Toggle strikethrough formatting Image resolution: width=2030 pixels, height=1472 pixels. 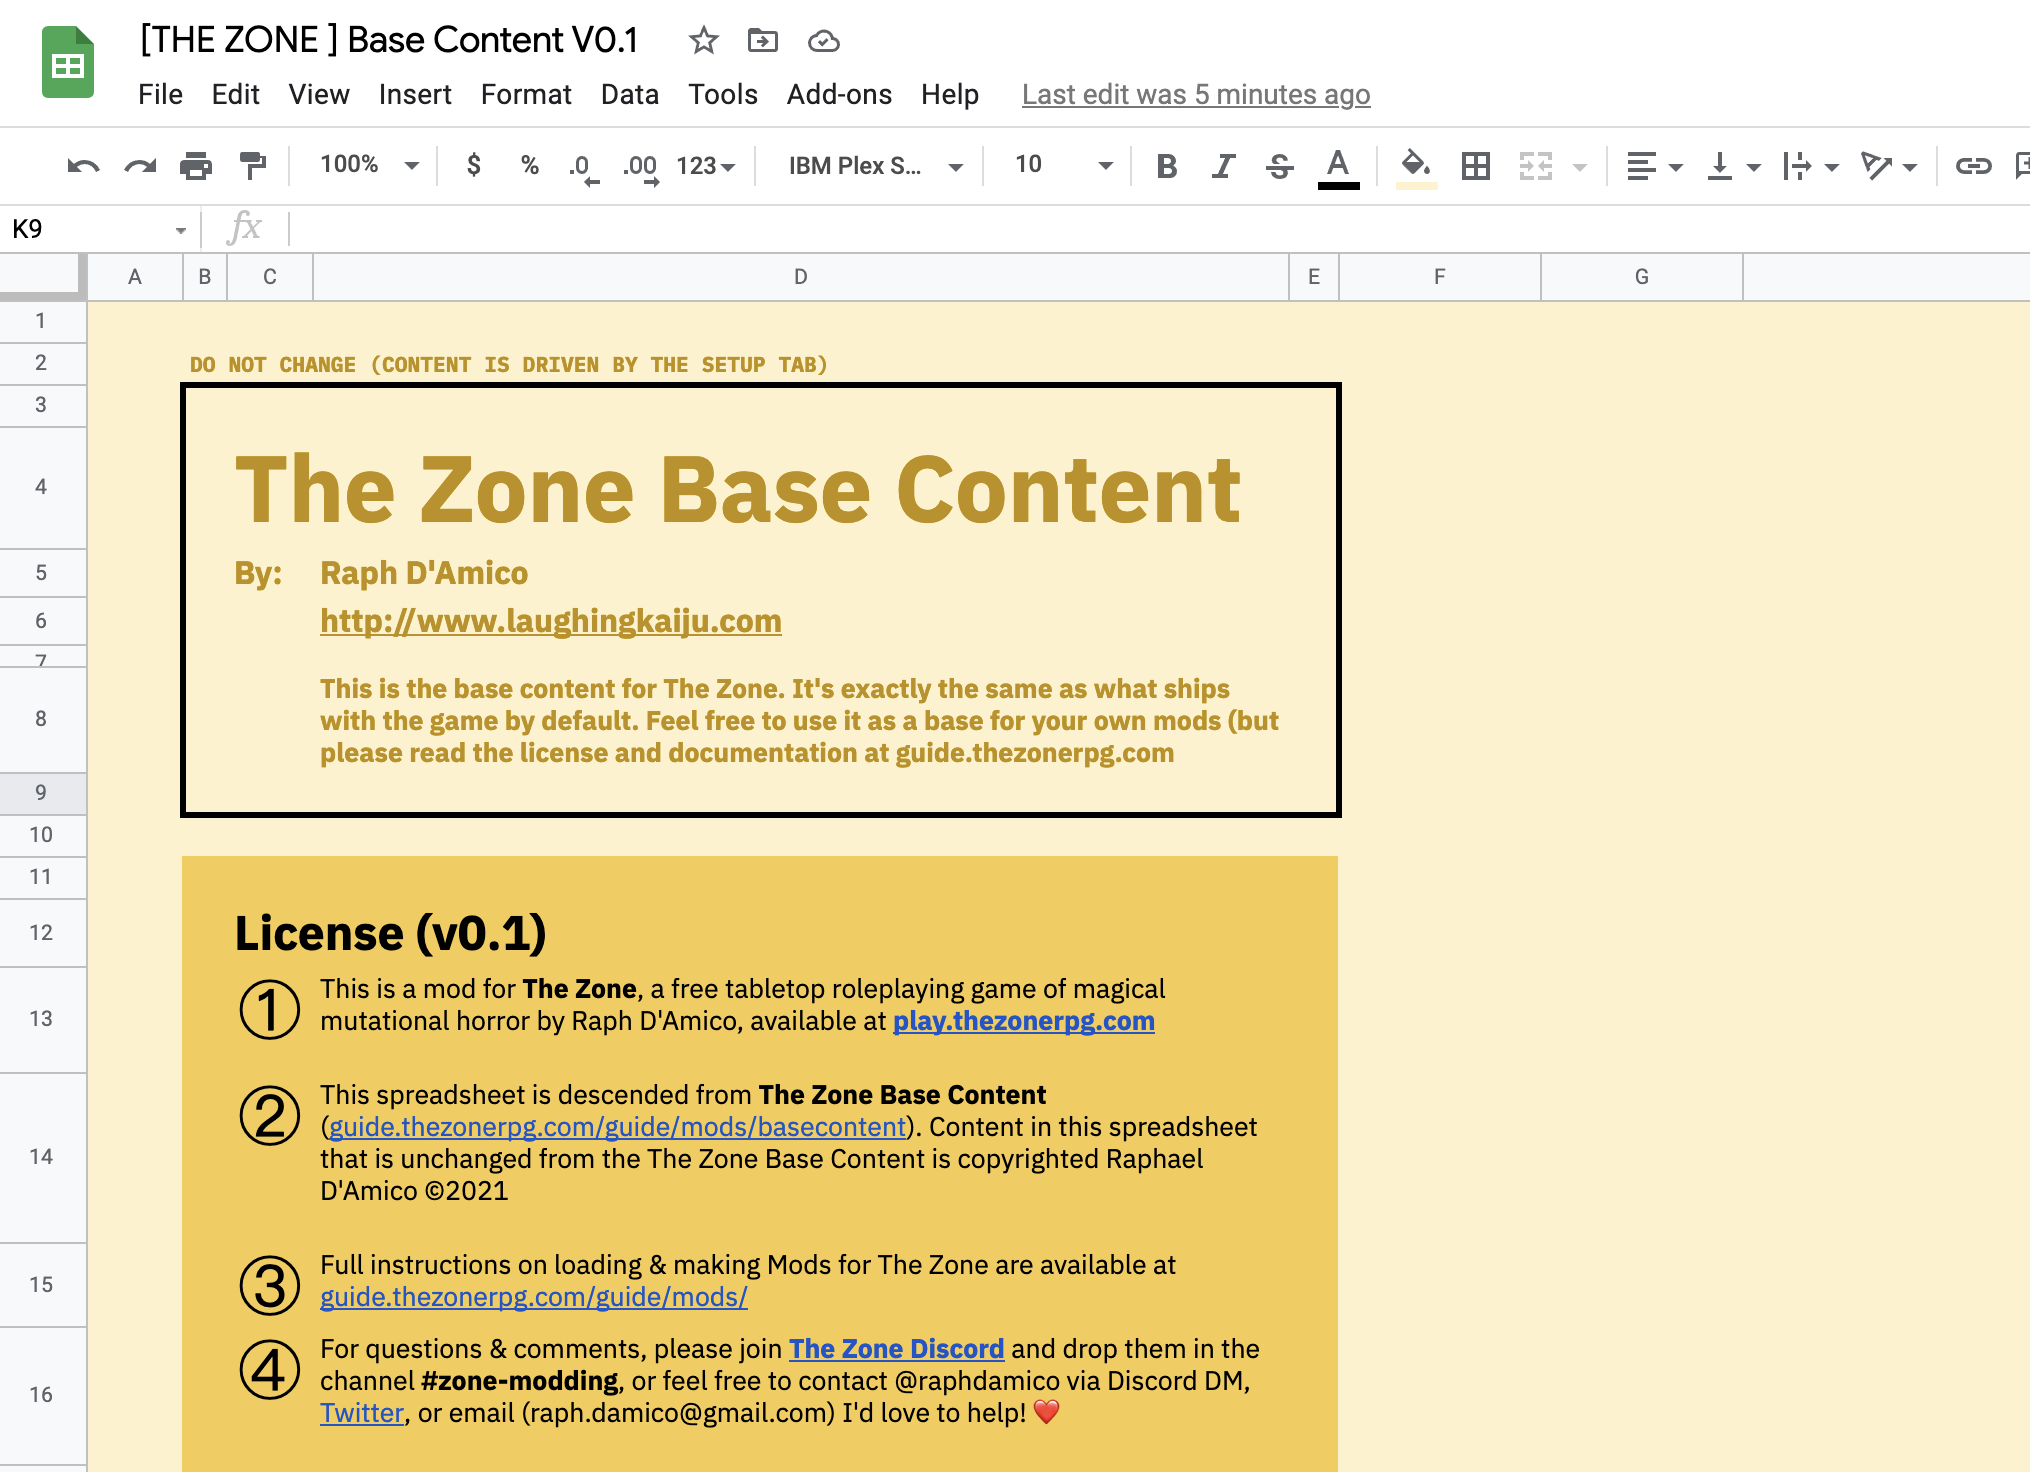[x=1280, y=166]
